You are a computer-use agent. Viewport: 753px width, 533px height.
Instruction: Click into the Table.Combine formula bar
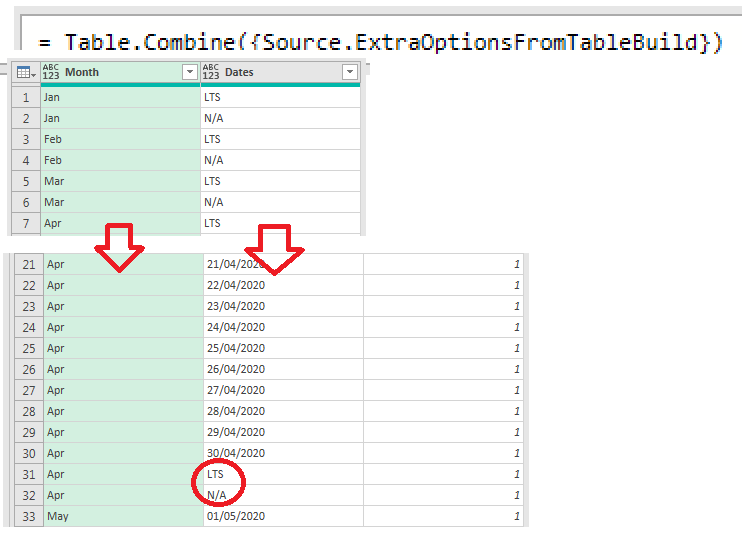(380, 42)
